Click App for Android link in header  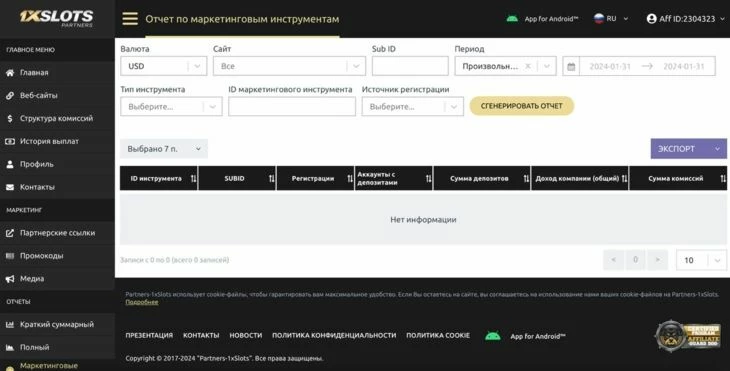click(x=551, y=19)
